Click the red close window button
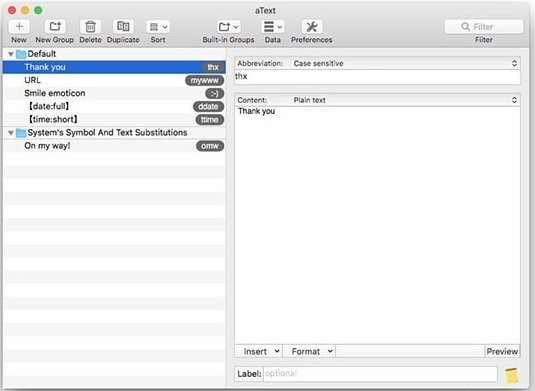535x391 pixels. (12, 10)
